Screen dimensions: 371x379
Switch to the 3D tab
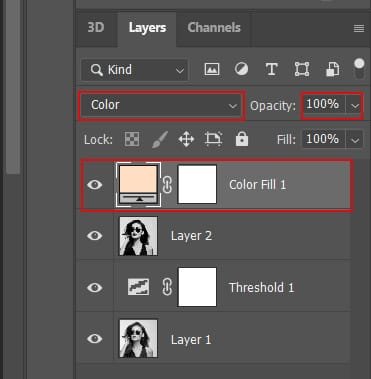coord(96,28)
